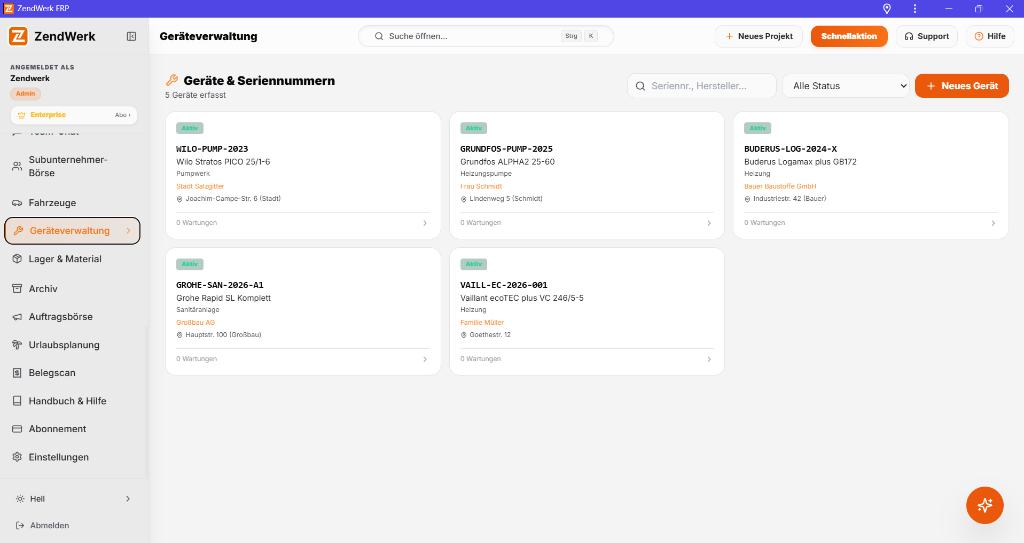The height and width of the screenshot is (543, 1024).
Task: Open customer link Frau Schmidt
Action: pyautogui.click(x=481, y=187)
